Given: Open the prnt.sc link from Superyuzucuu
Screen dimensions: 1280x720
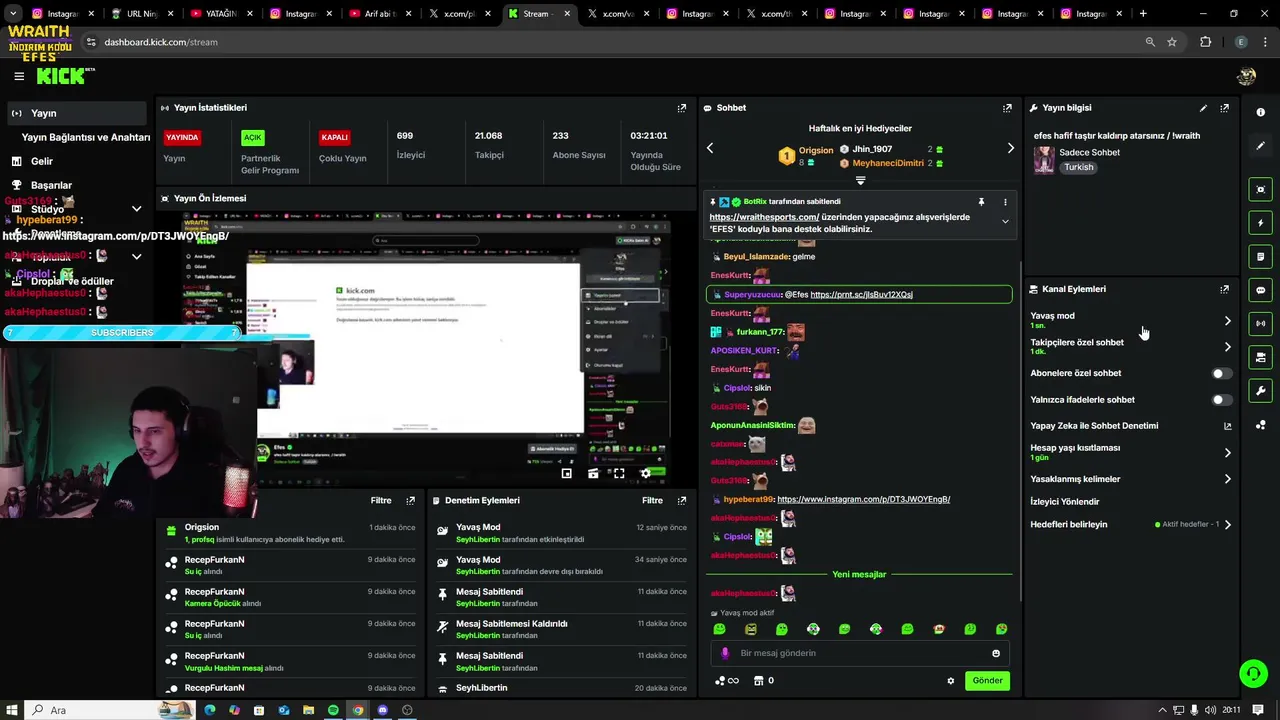Looking at the screenshot, I should click(x=861, y=295).
